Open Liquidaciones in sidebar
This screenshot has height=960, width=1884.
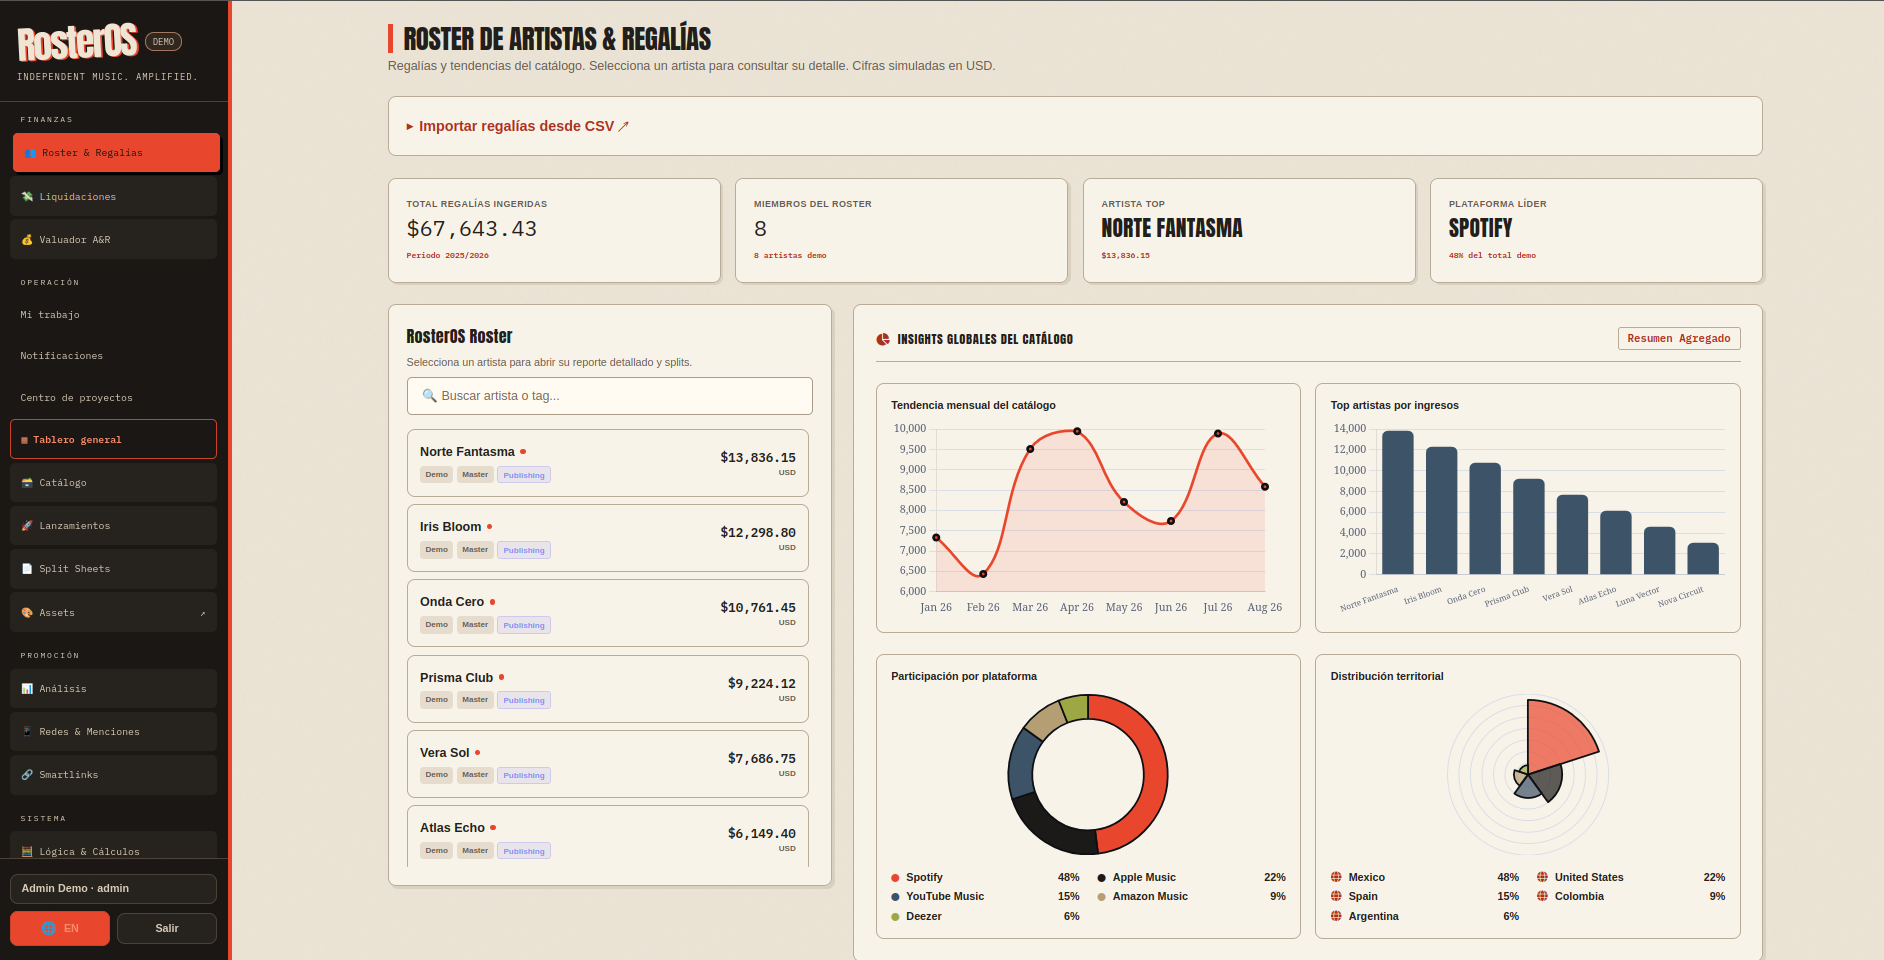[114, 196]
